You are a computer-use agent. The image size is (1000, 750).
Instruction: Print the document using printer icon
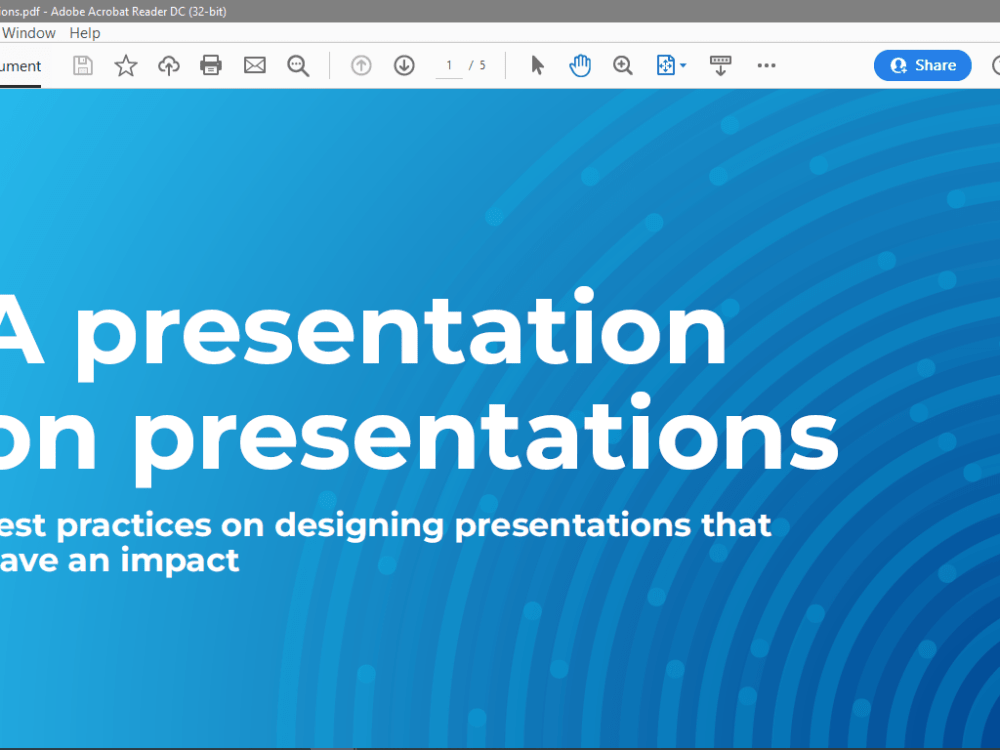211,65
